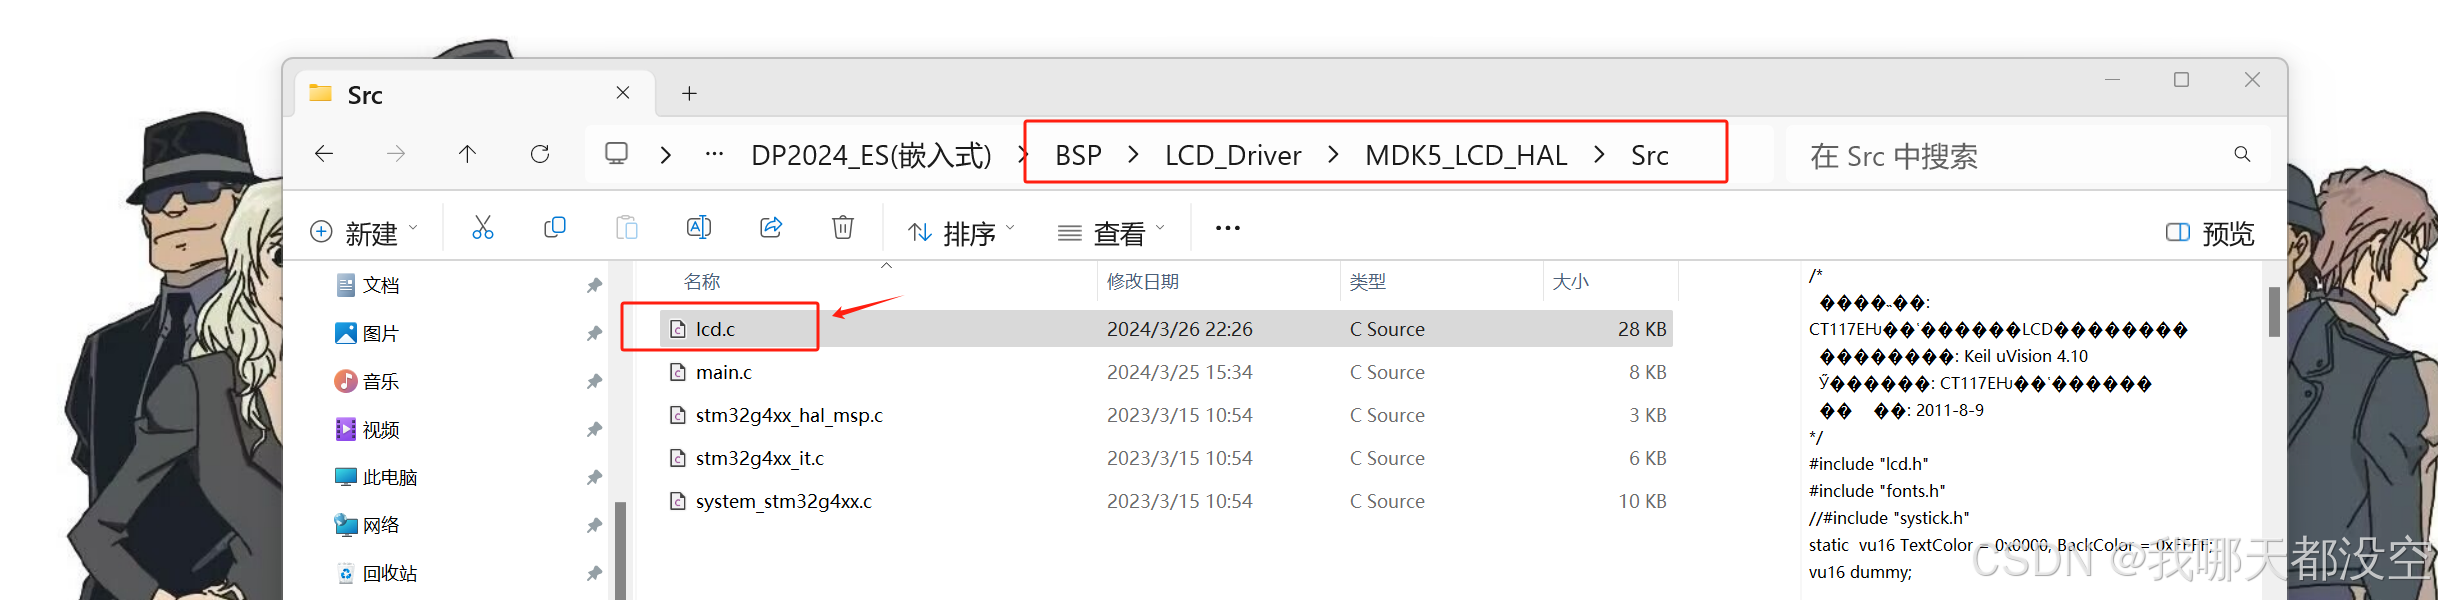Viewport: 2438px width, 600px height.
Task: Open 回收站 in the sidebar
Action: [x=376, y=574]
